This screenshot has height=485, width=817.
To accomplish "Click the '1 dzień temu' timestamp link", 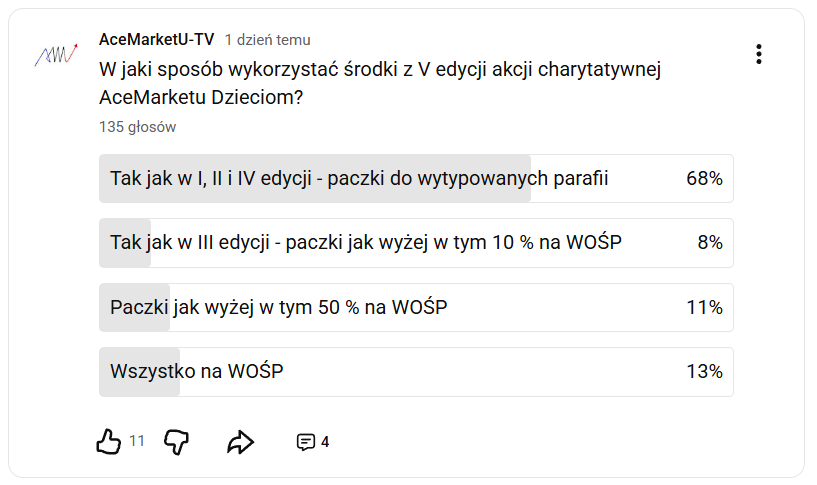I will point(267,40).
